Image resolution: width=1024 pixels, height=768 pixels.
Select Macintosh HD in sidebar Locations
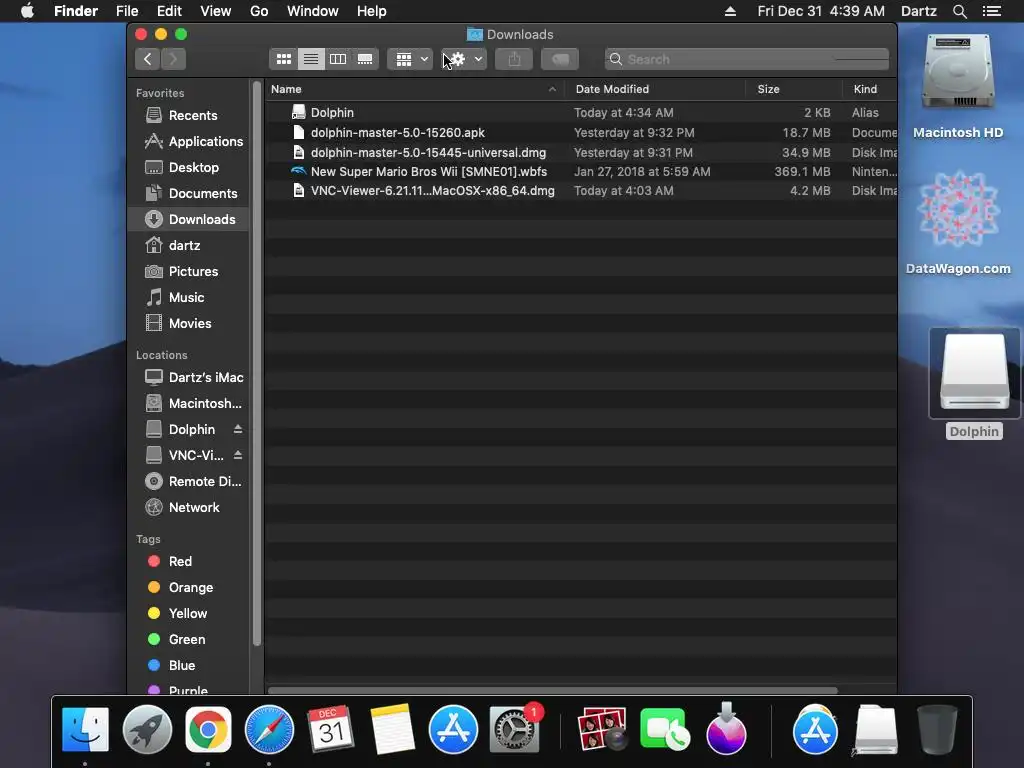click(x=188, y=404)
